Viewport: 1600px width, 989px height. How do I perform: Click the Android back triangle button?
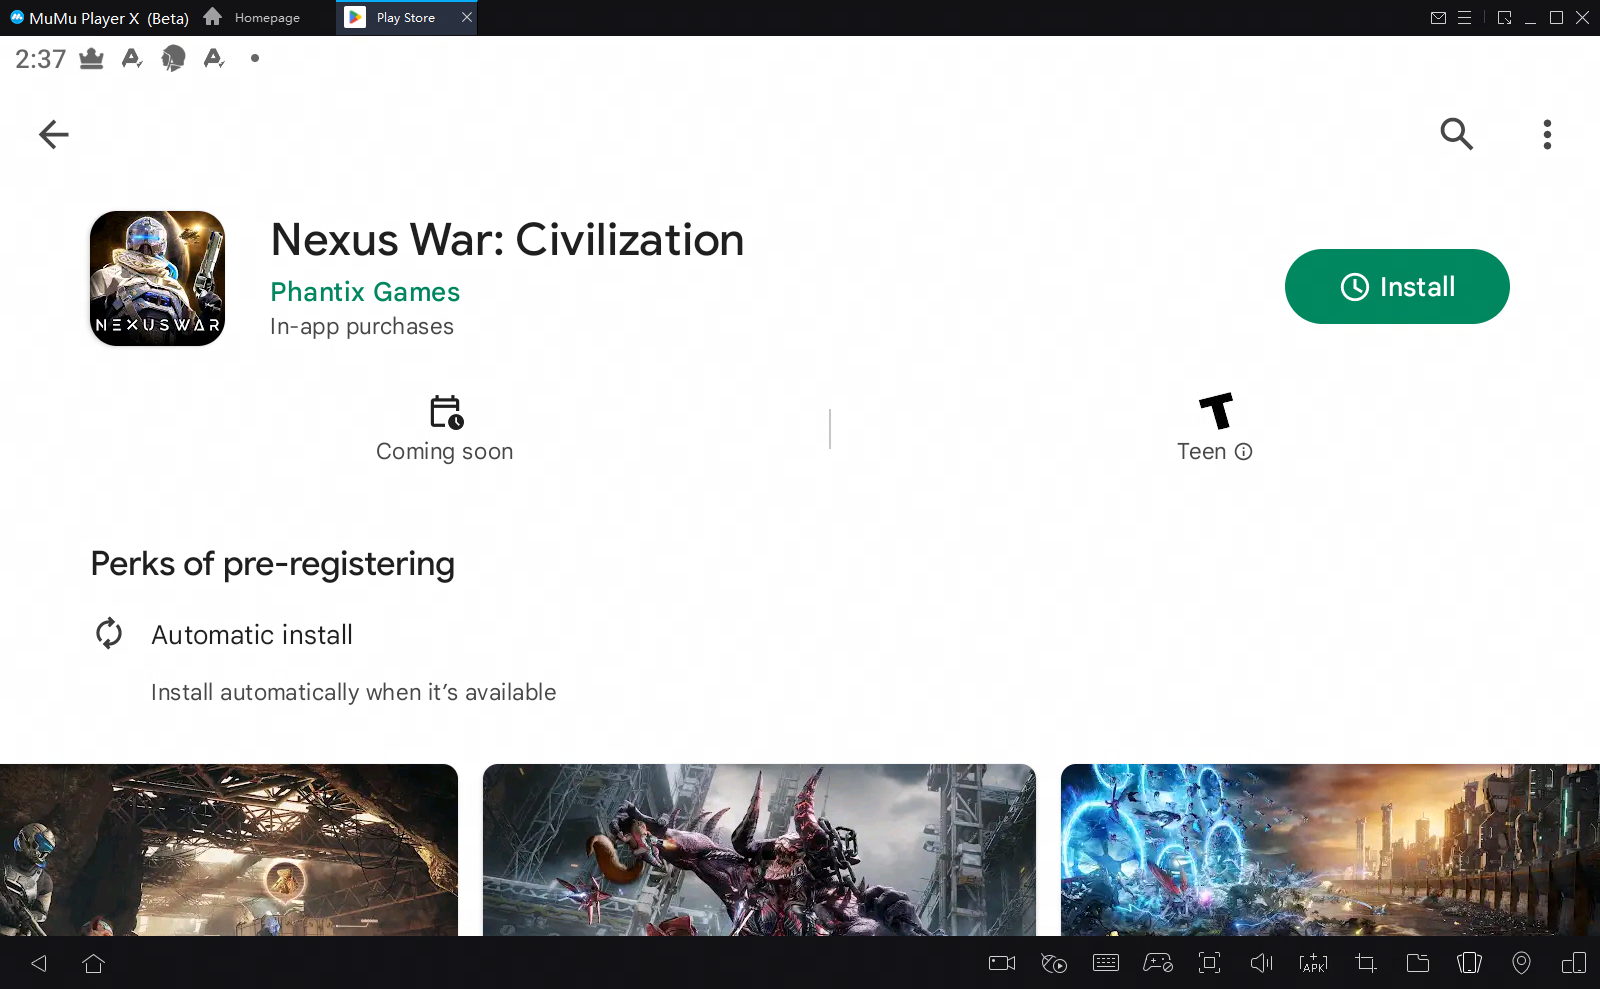tap(39, 963)
